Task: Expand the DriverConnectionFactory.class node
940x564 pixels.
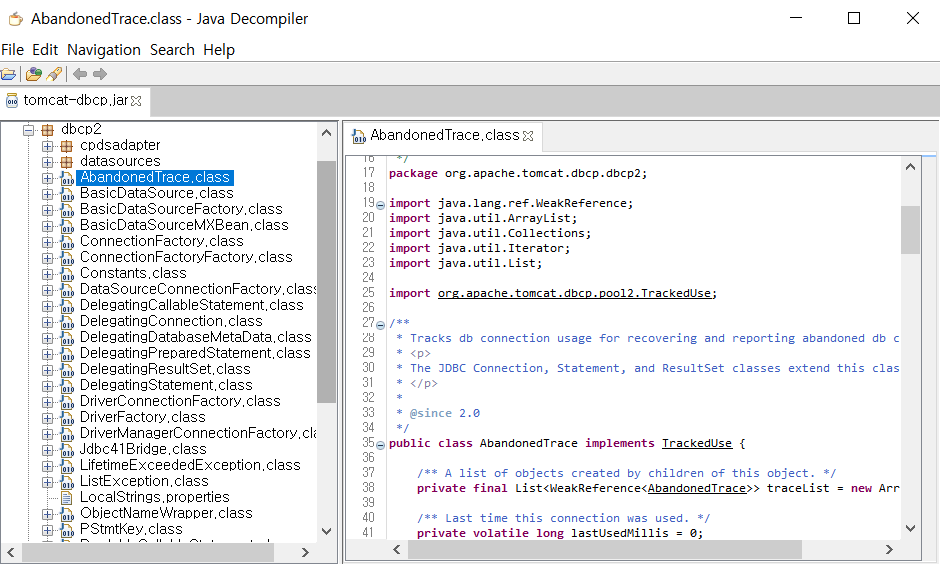Action: [47, 402]
